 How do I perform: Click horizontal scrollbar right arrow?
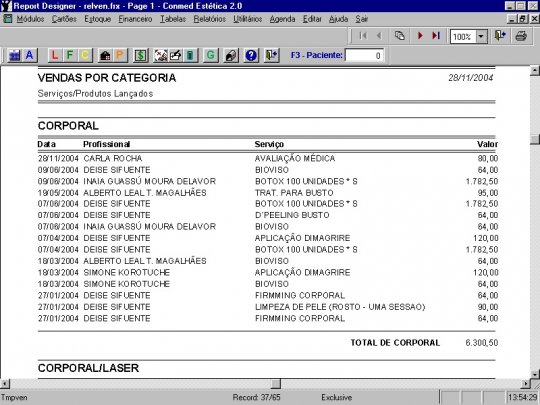point(526,384)
